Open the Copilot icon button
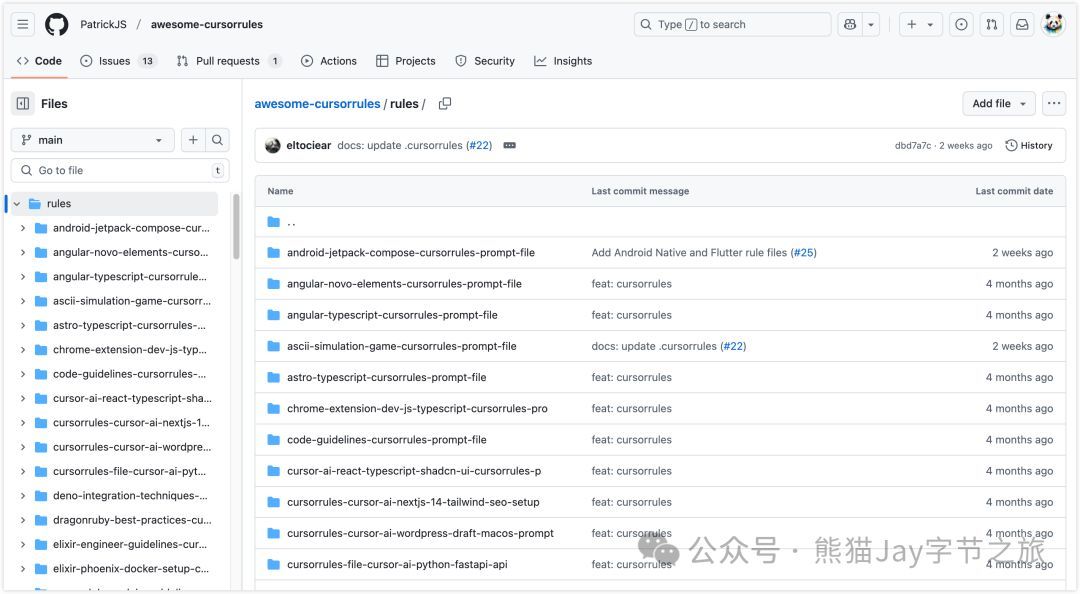1080x594 pixels. pos(850,24)
